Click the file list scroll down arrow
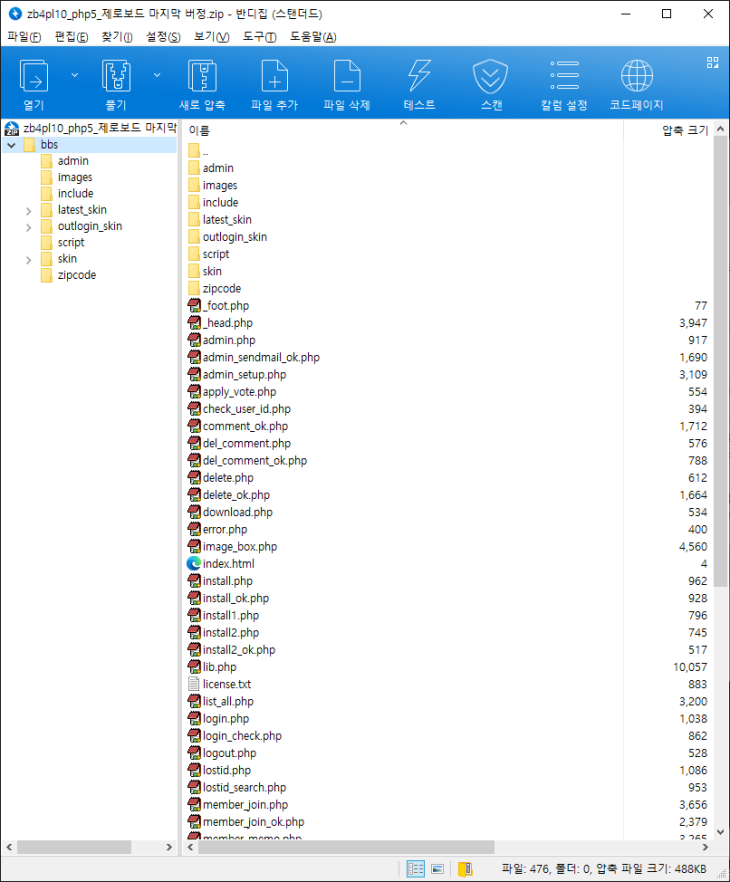Screen dimensions: 730x882 click(720, 832)
